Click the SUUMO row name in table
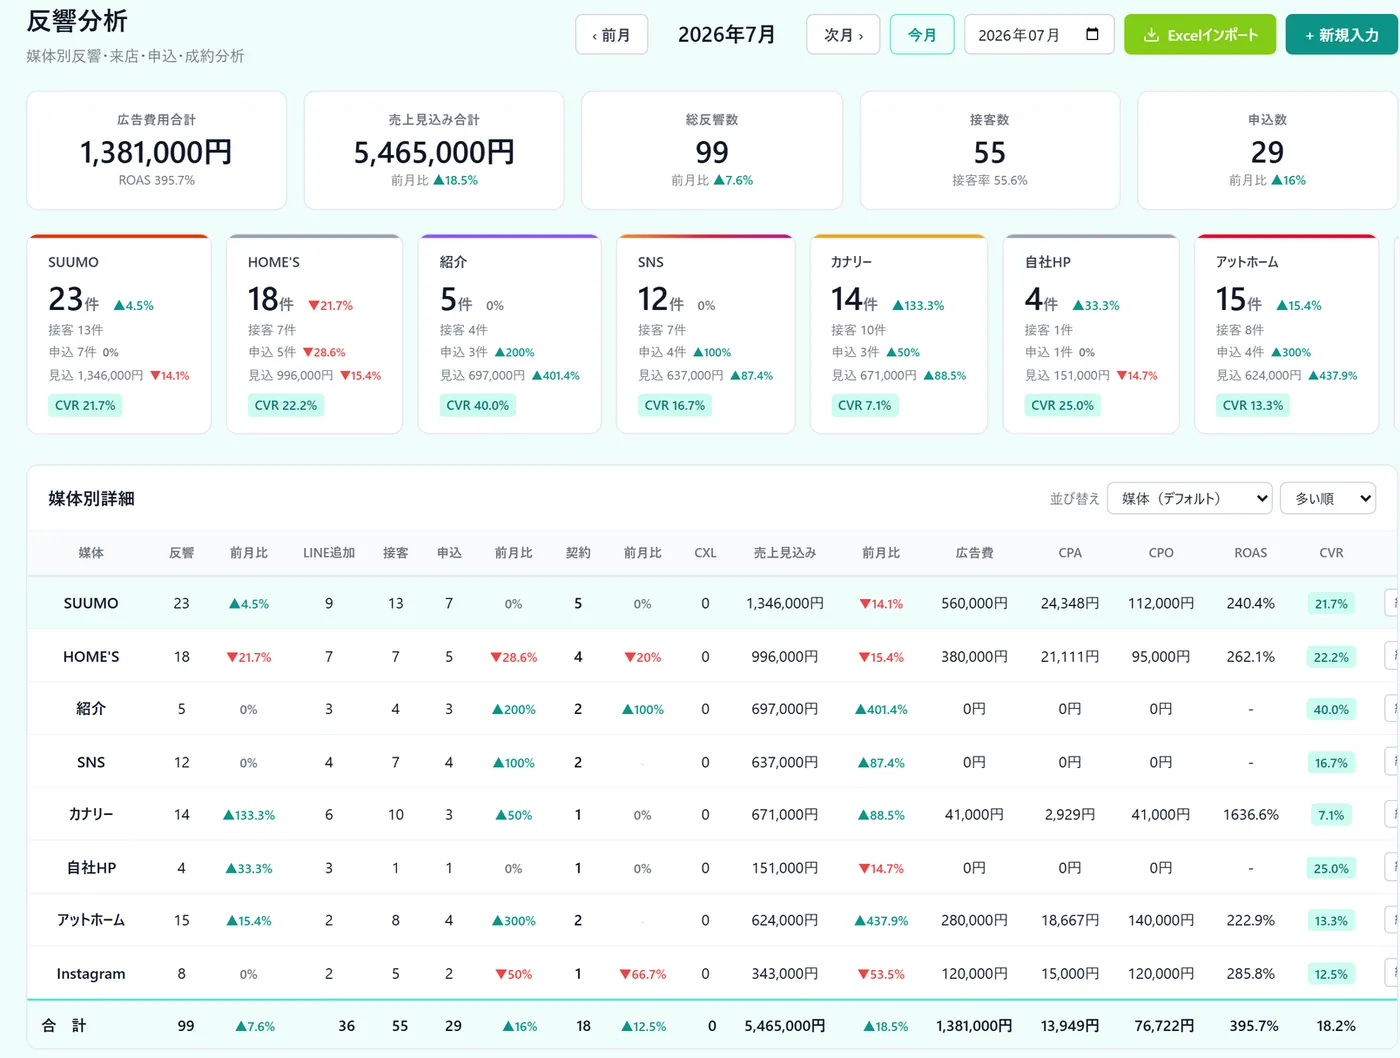Image resolution: width=1400 pixels, height=1058 pixels. (x=91, y=603)
